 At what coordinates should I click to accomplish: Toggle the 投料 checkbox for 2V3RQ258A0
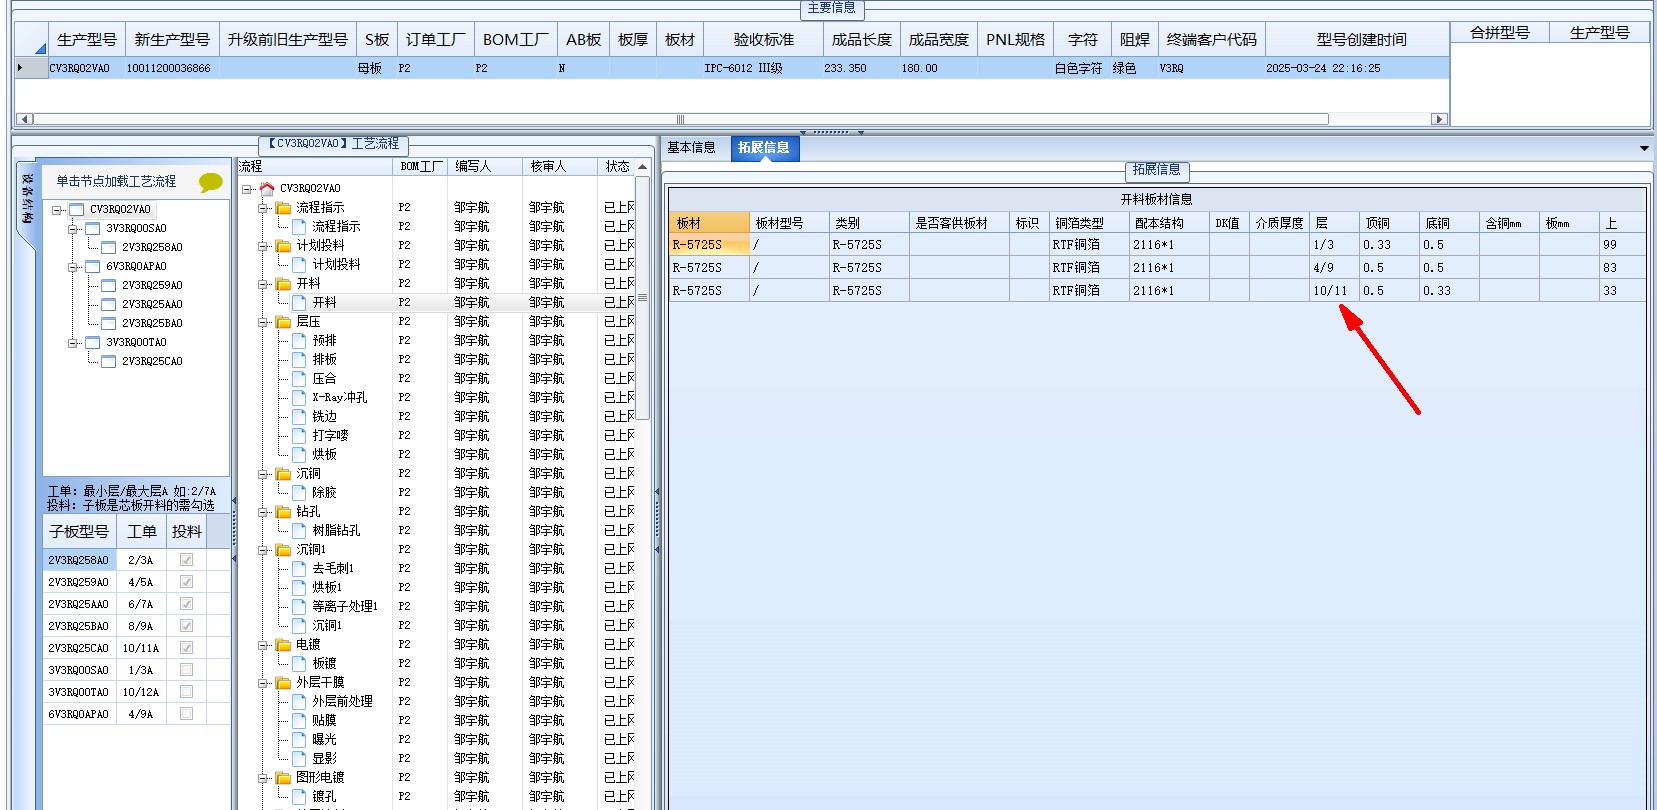coord(186,560)
